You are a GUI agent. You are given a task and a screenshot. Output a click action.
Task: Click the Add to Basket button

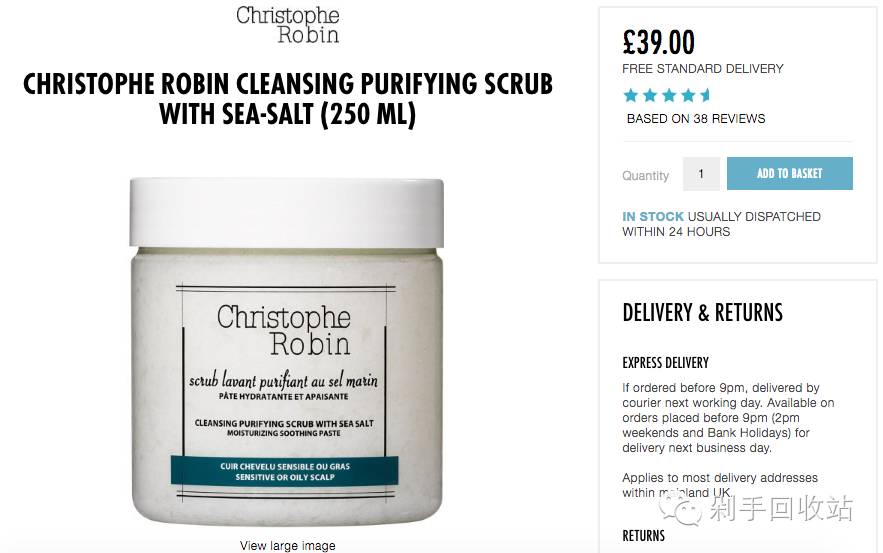pyautogui.click(x=790, y=173)
